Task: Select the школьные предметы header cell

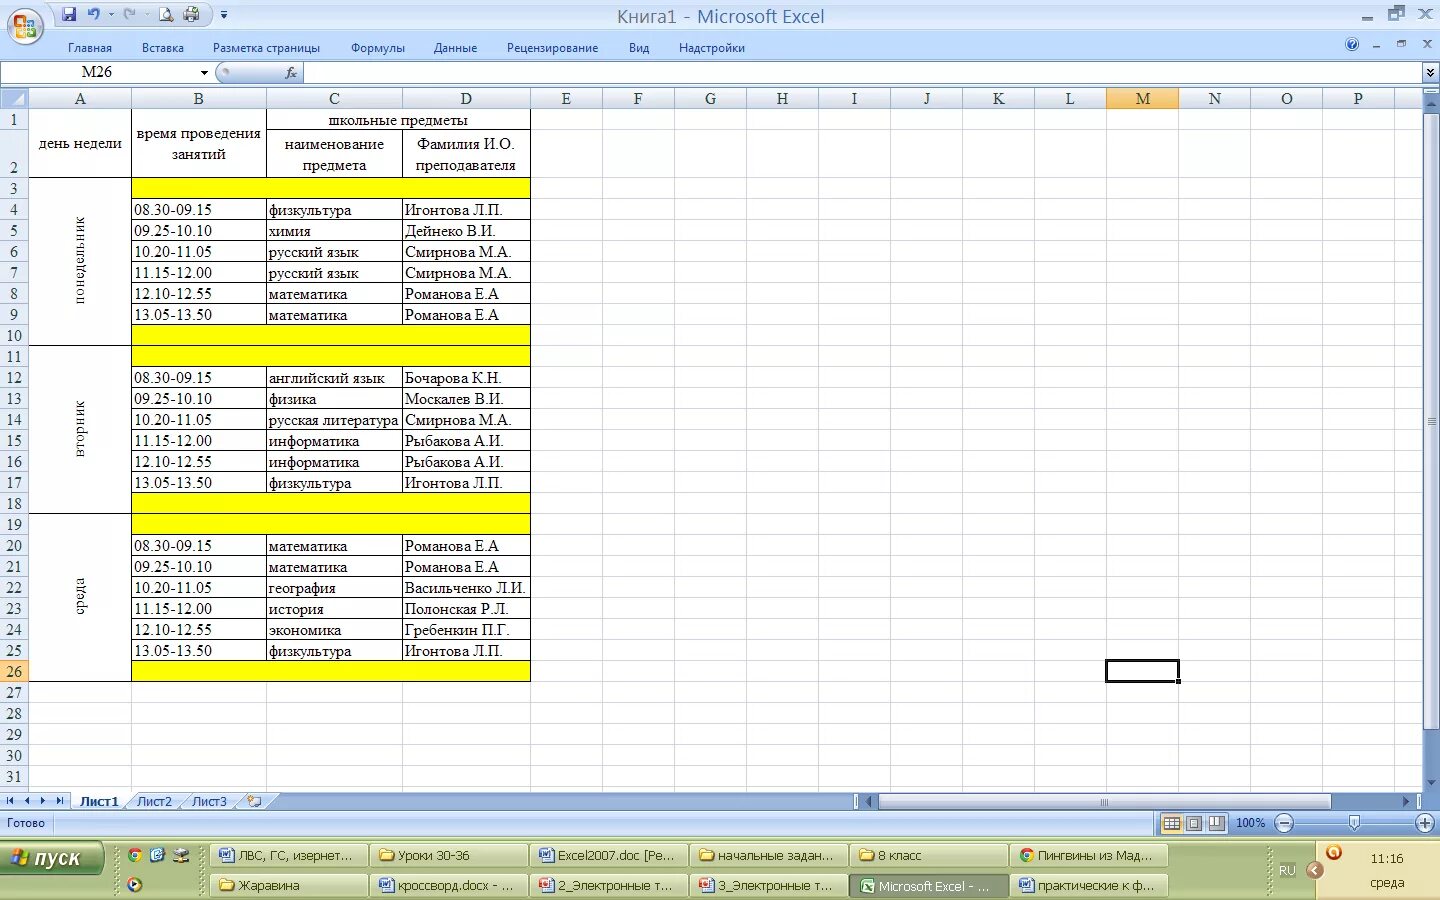Action: coord(398,119)
